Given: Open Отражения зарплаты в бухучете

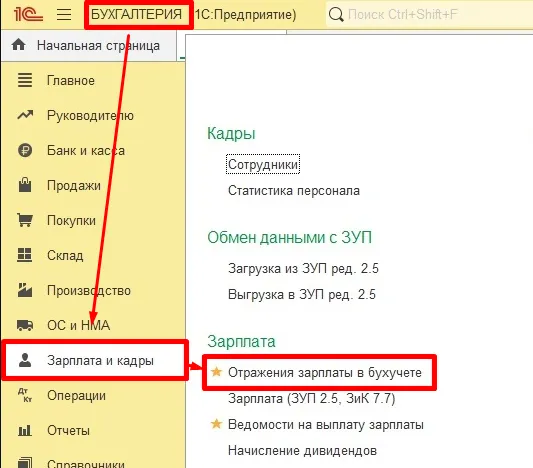Looking at the screenshot, I should click(x=325, y=372).
